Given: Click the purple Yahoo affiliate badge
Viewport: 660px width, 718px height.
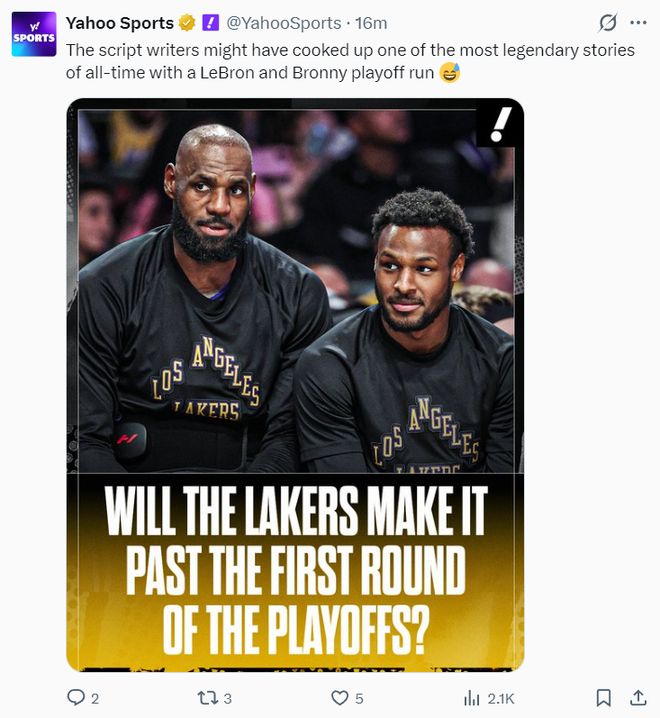Looking at the screenshot, I should pyautogui.click(x=211, y=22).
